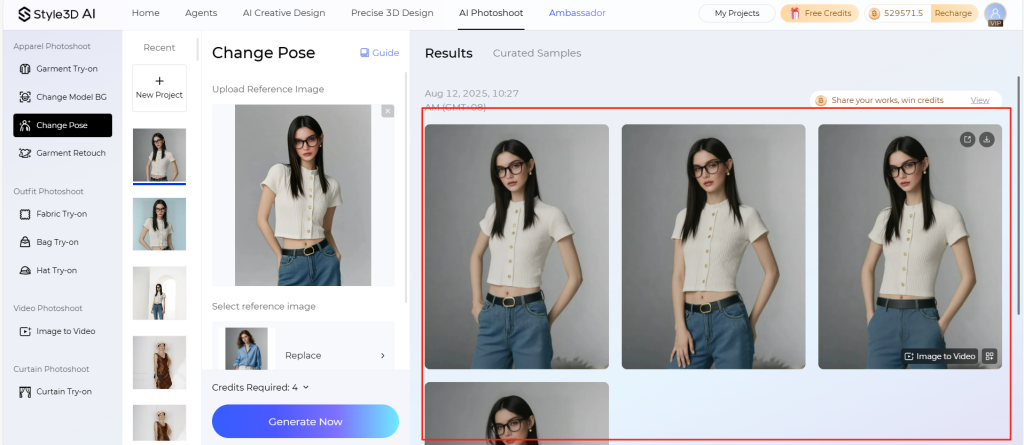Open the result image with the hand on the thigh

pos(713,246)
